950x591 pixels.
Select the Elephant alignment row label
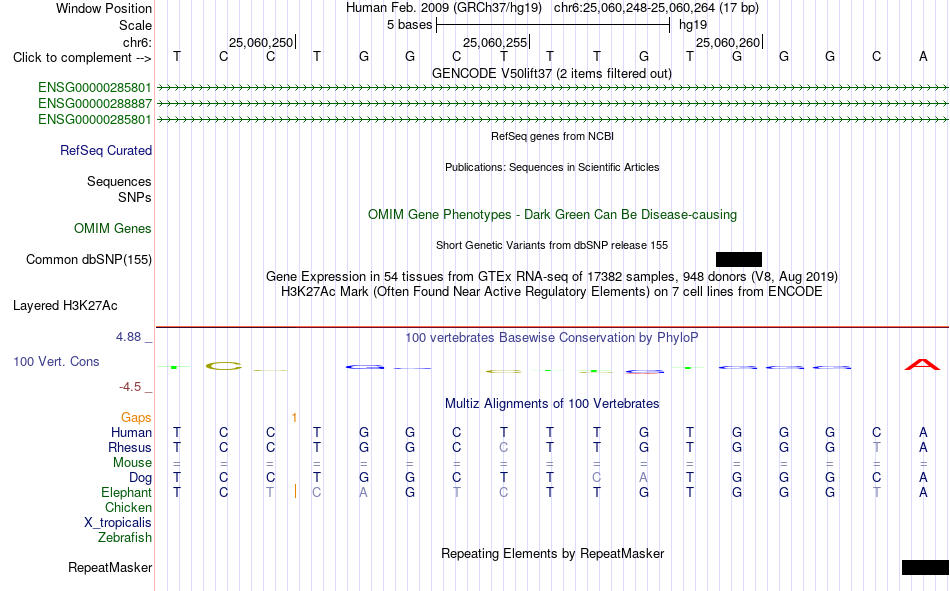click(x=127, y=492)
